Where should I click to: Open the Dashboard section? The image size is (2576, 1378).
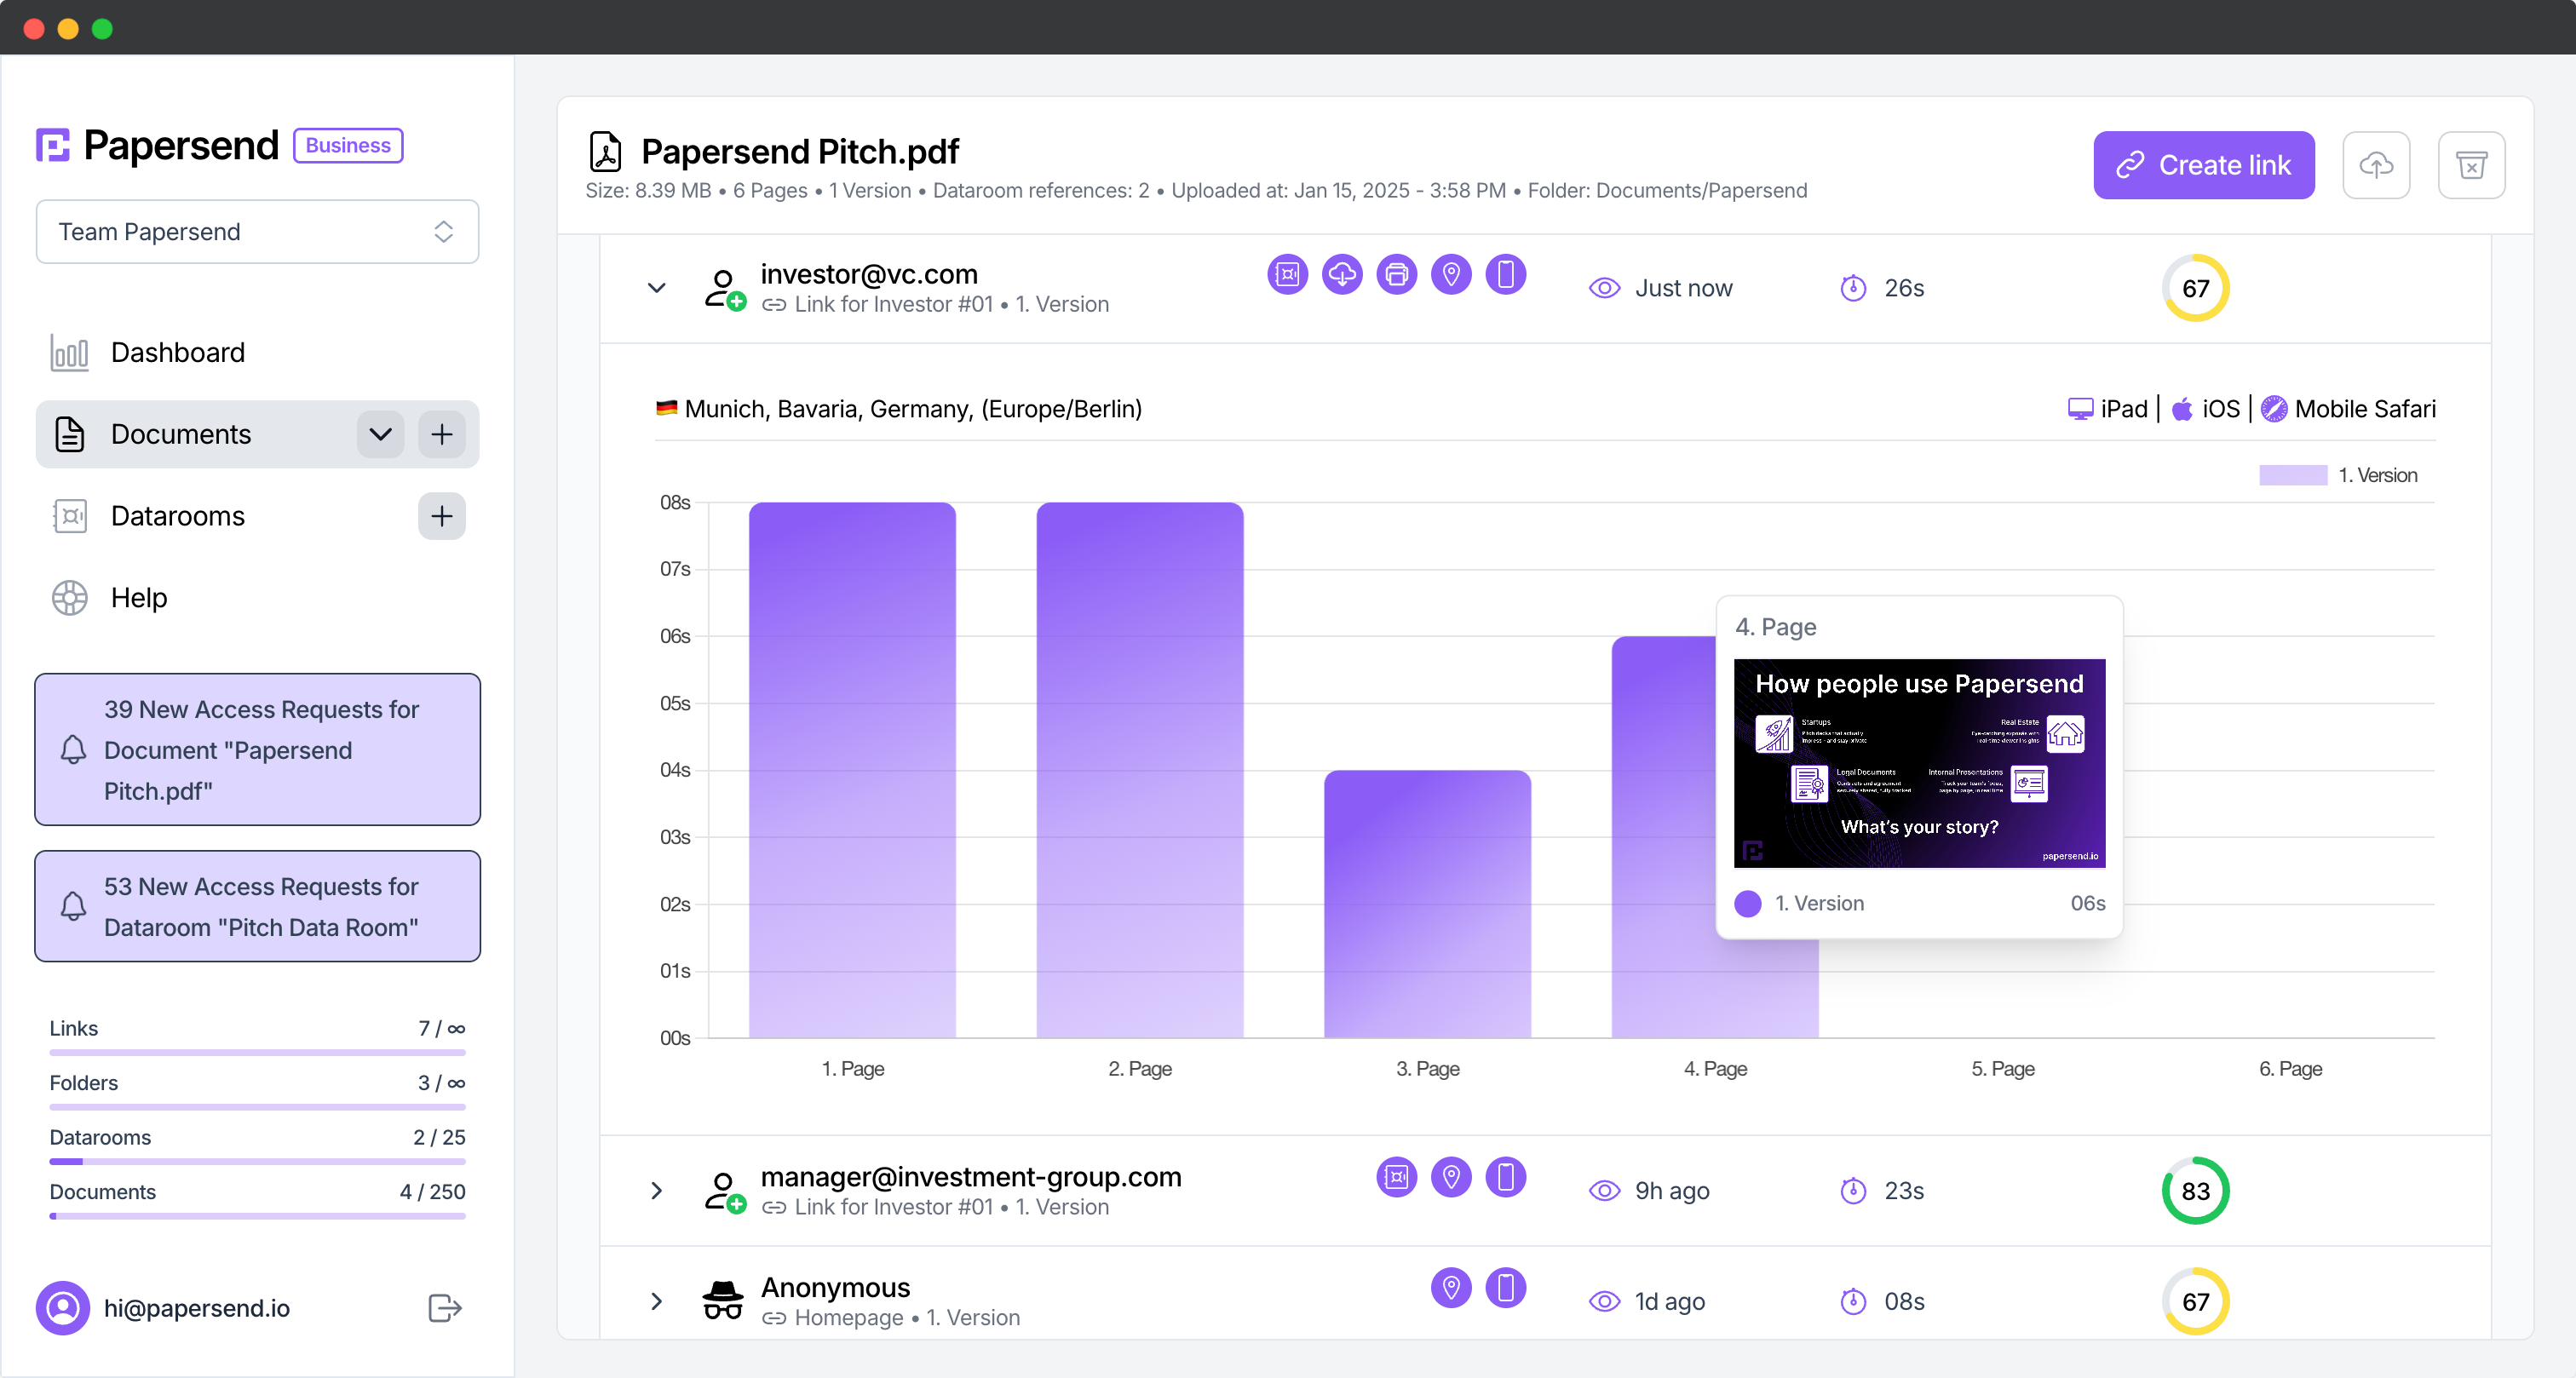[177, 352]
